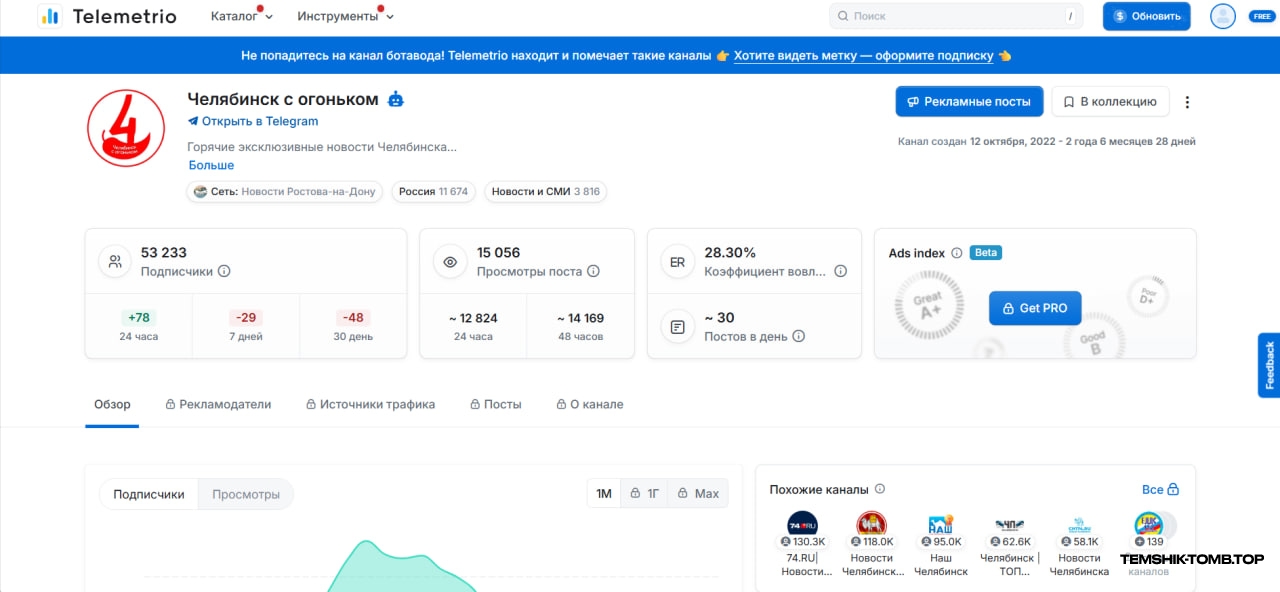Open Челябинск ТОП 62.6K channel
The width and height of the screenshot is (1280, 592).
[x=1010, y=544]
